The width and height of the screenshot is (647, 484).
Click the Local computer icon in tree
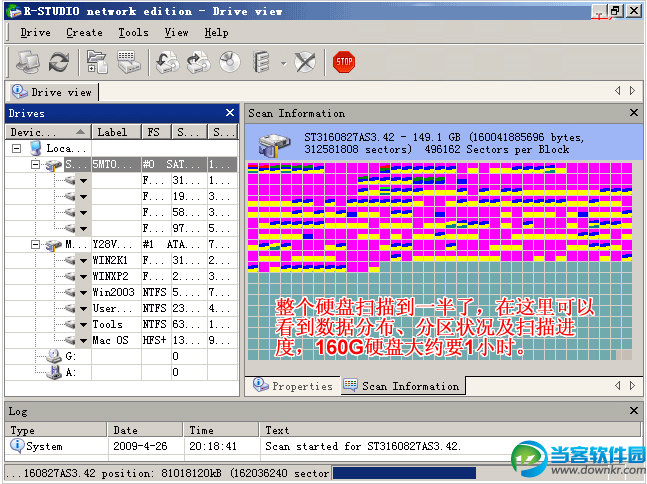pyautogui.click(x=36, y=148)
